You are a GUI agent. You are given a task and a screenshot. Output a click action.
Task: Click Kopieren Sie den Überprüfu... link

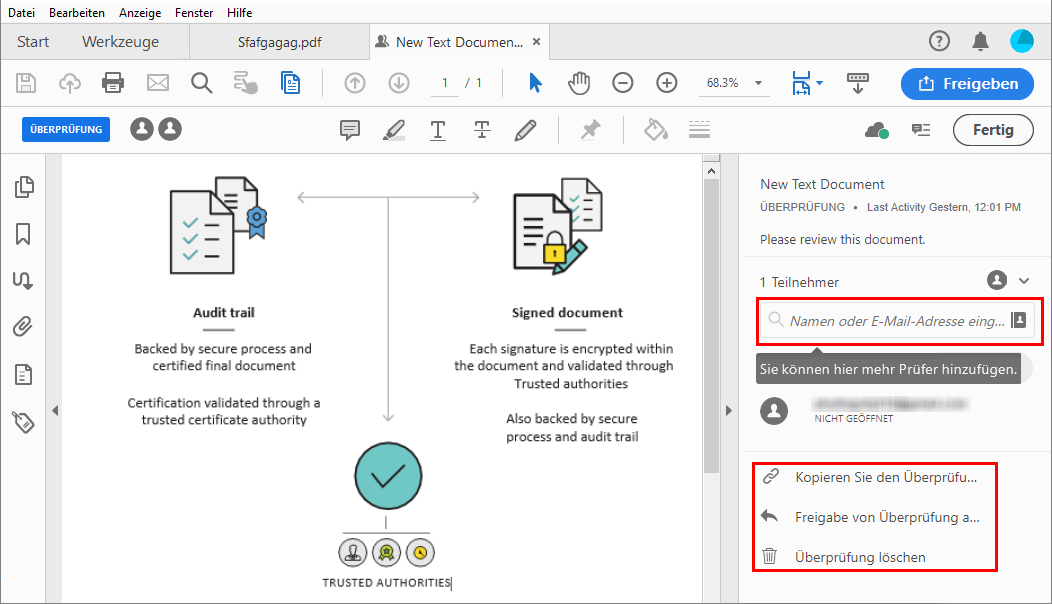coord(886,477)
